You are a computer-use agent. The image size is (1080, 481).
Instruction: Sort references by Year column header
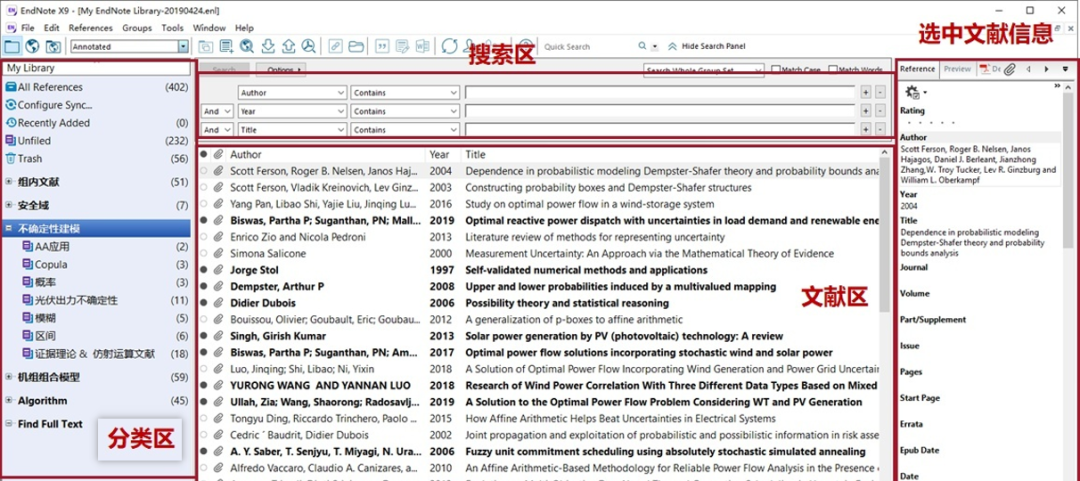pos(439,154)
